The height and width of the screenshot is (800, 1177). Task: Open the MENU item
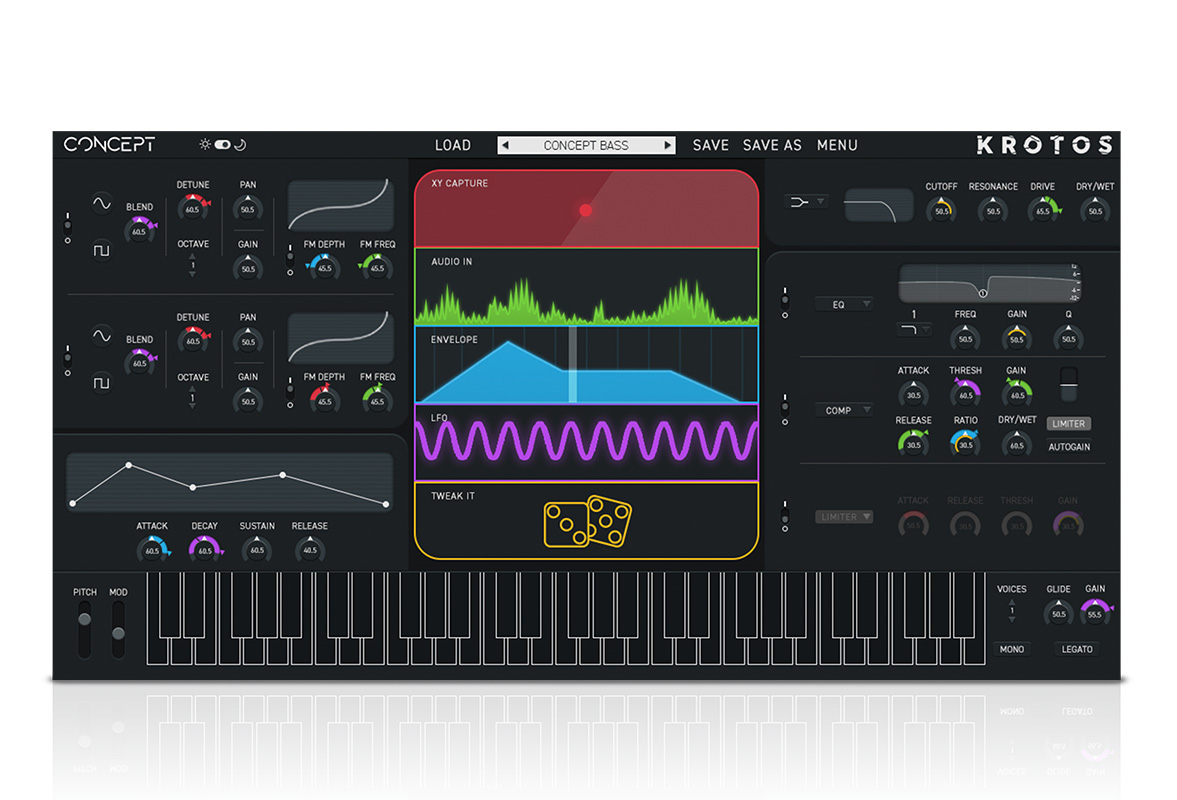click(837, 145)
